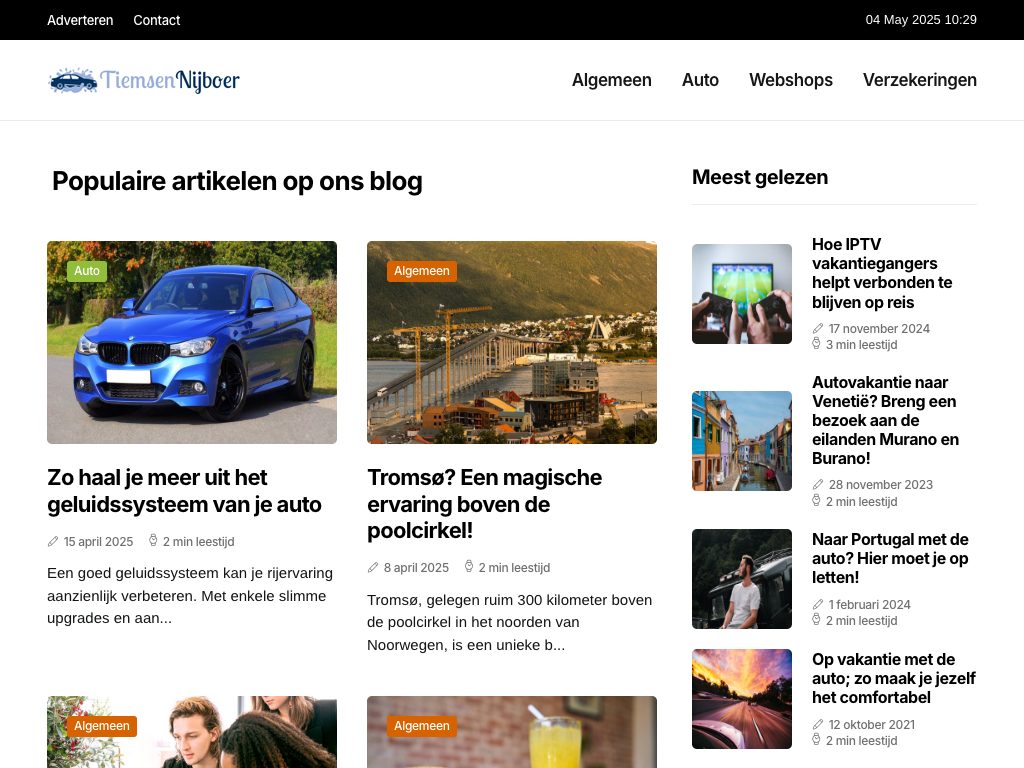Open the blue BMW article thumbnail

point(192,343)
